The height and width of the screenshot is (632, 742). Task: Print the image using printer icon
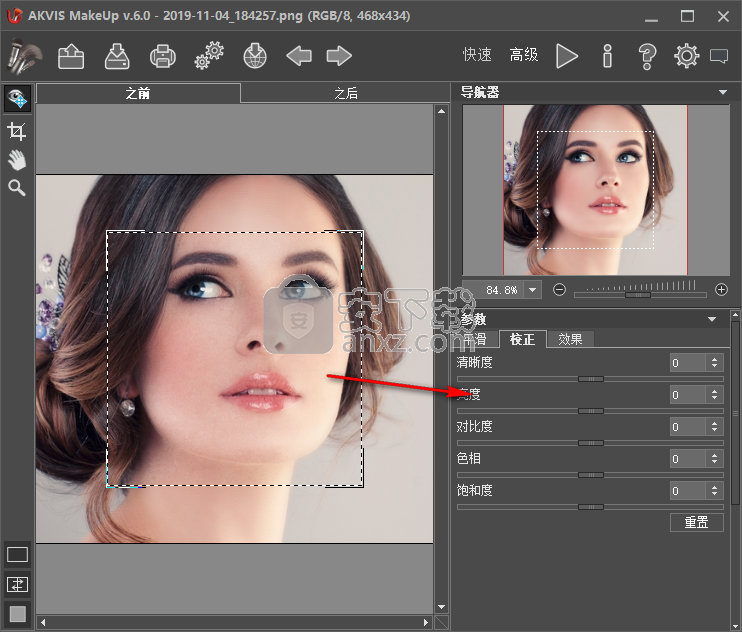point(163,56)
